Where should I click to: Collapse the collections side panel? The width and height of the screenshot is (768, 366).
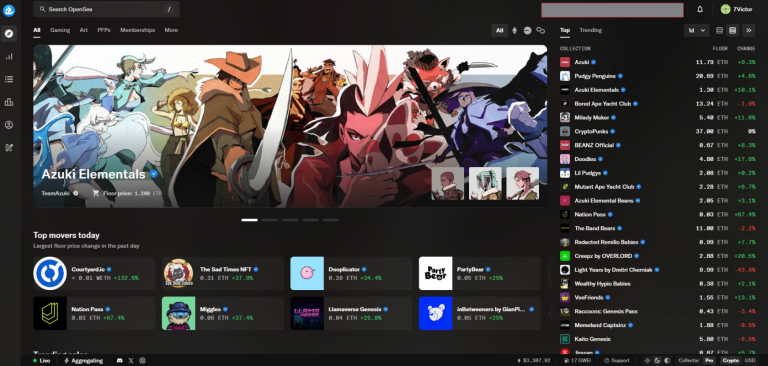pyautogui.click(x=749, y=30)
